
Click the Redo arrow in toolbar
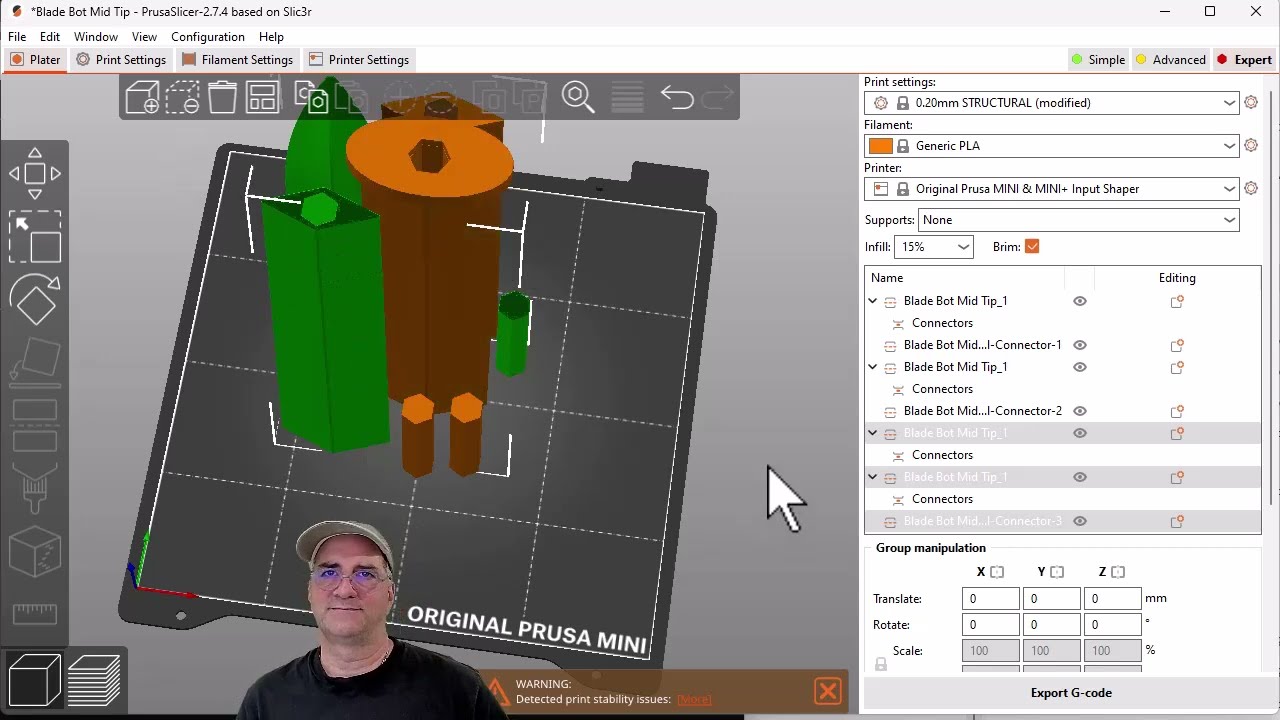coord(717,97)
